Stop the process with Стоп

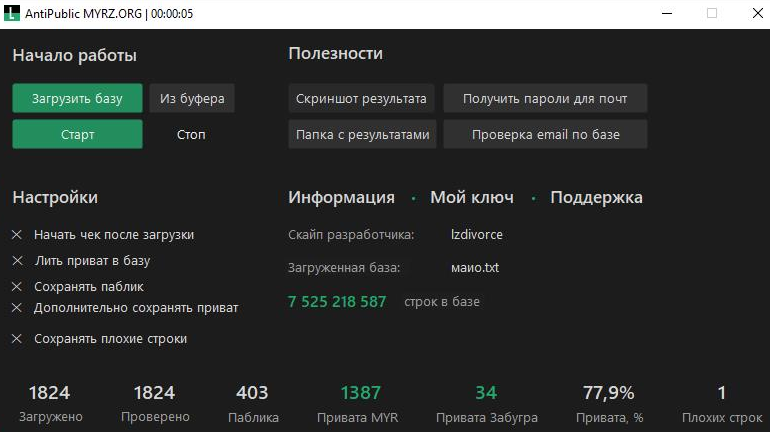tap(191, 134)
